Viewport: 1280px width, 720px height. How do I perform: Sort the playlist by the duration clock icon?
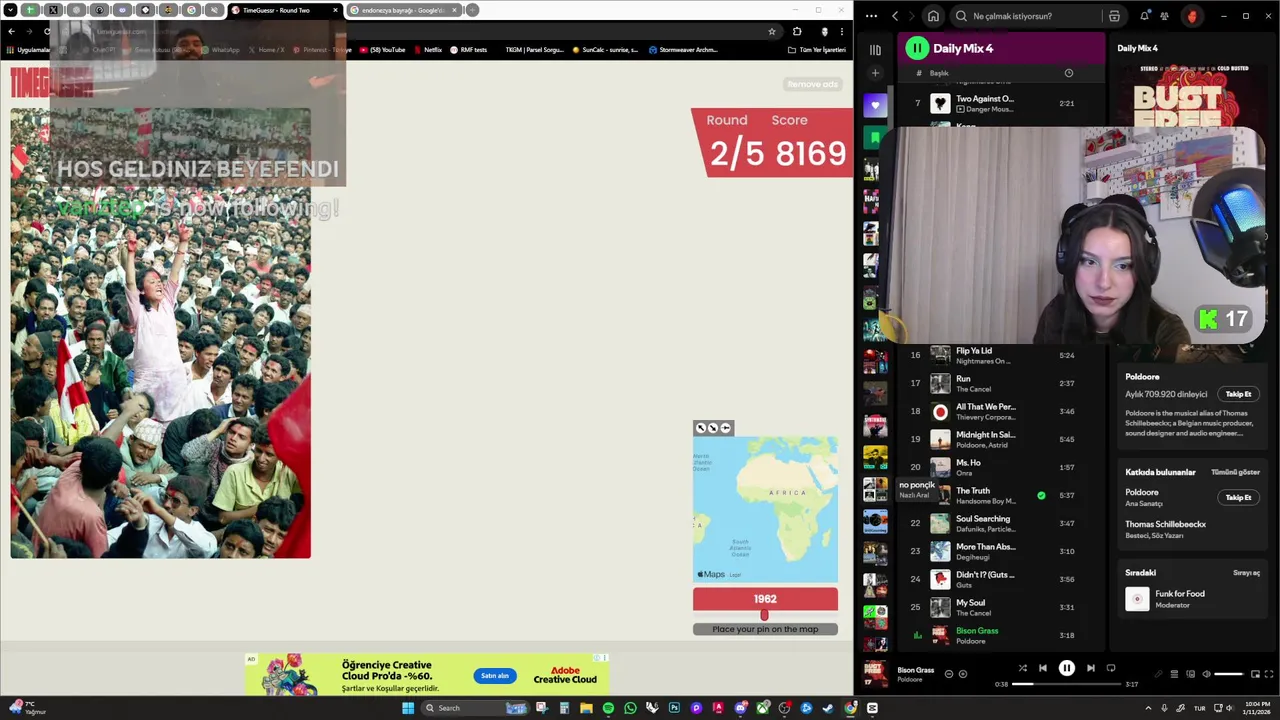(1068, 73)
